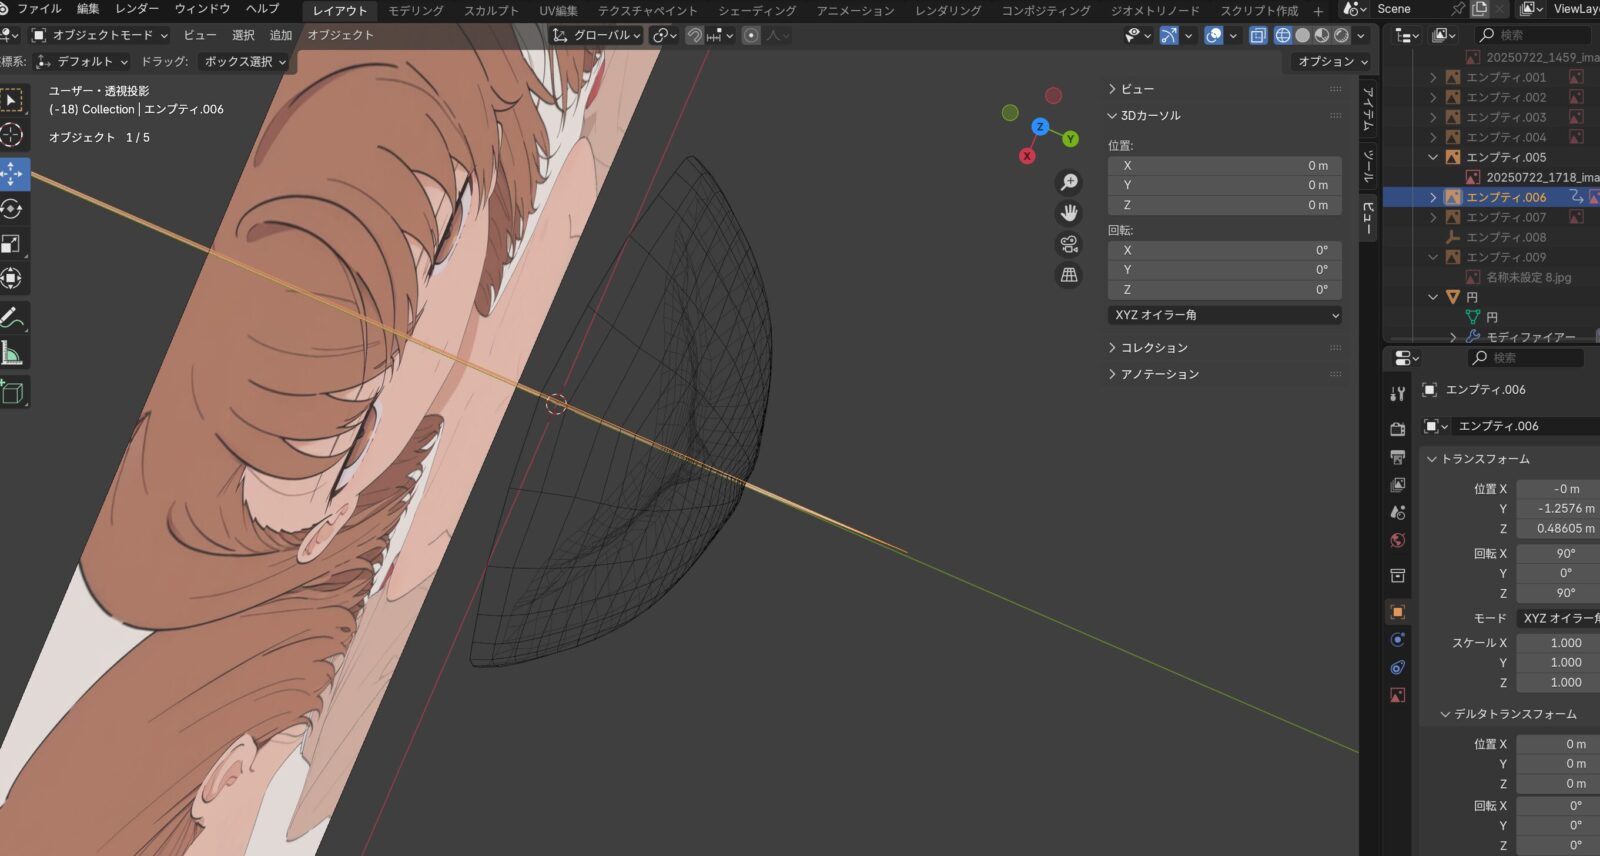
Task: Click the blue Z axis on navigation gizmo
Action: click(x=1040, y=127)
